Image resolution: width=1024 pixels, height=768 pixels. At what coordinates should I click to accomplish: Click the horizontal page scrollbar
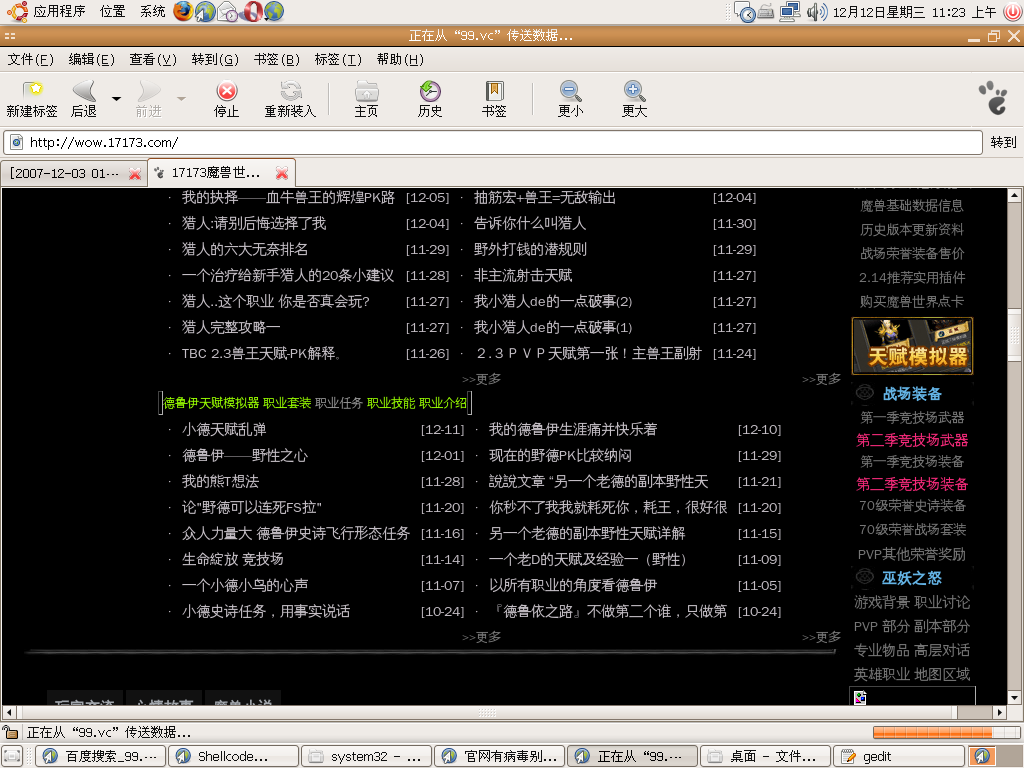pyautogui.click(x=504, y=712)
